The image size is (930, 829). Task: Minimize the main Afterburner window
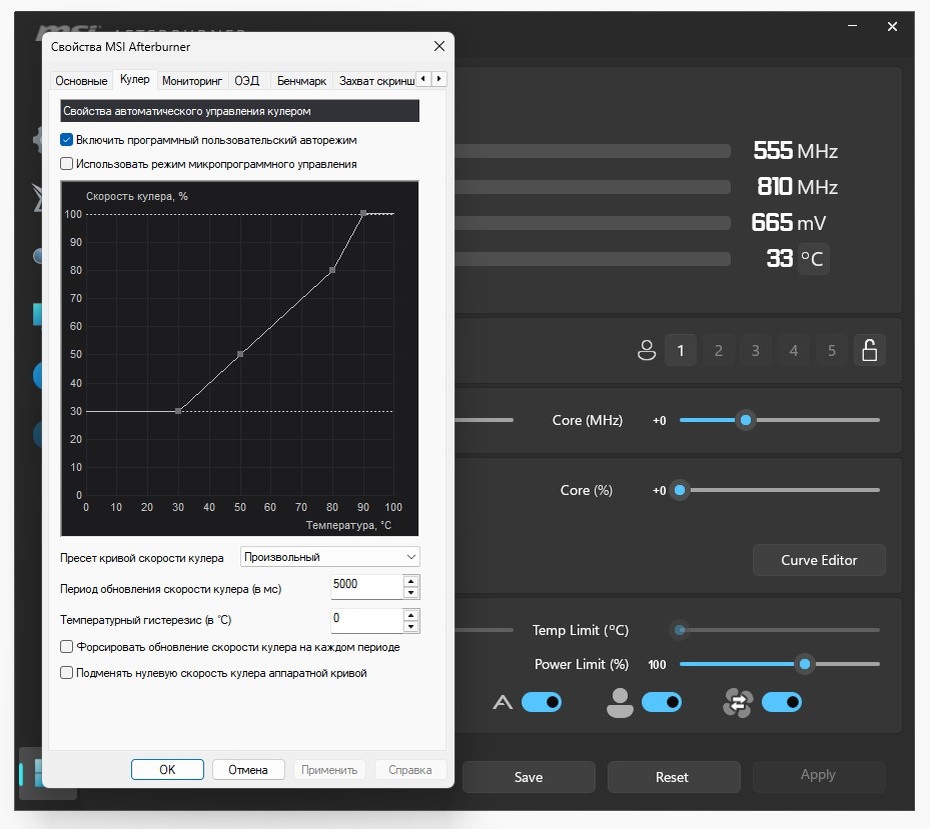(x=852, y=27)
